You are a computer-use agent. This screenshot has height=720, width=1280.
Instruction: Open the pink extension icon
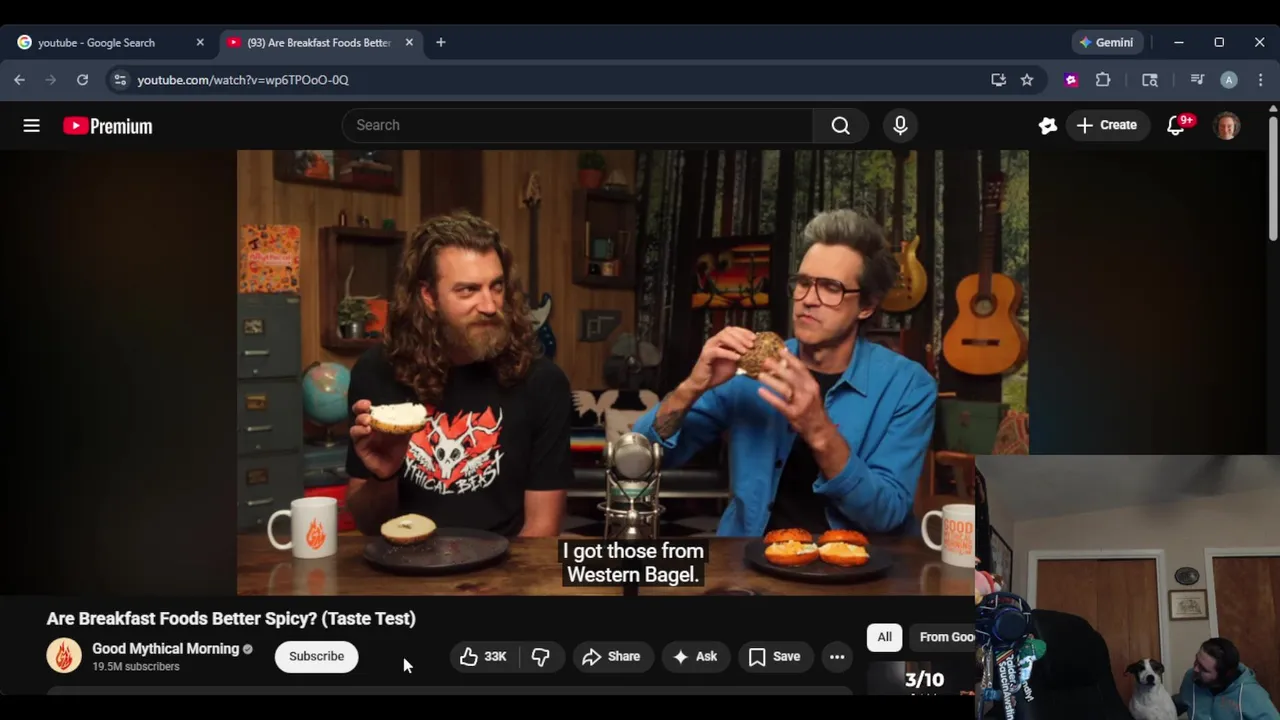coord(1071,80)
